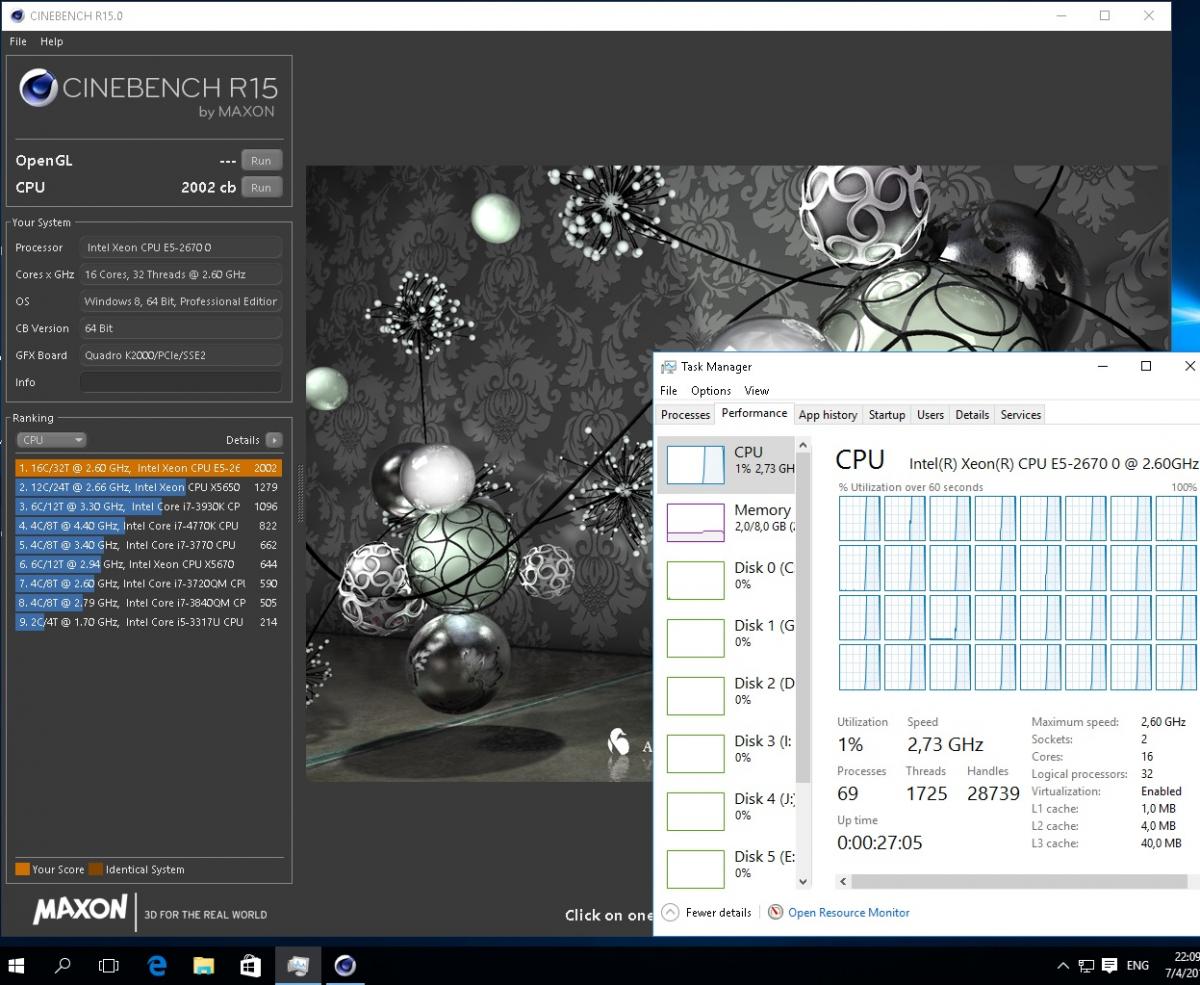The width and height of the screenshot is (1200, 985).
Task: Run the CPU benchmark
Action: [261, 187]
